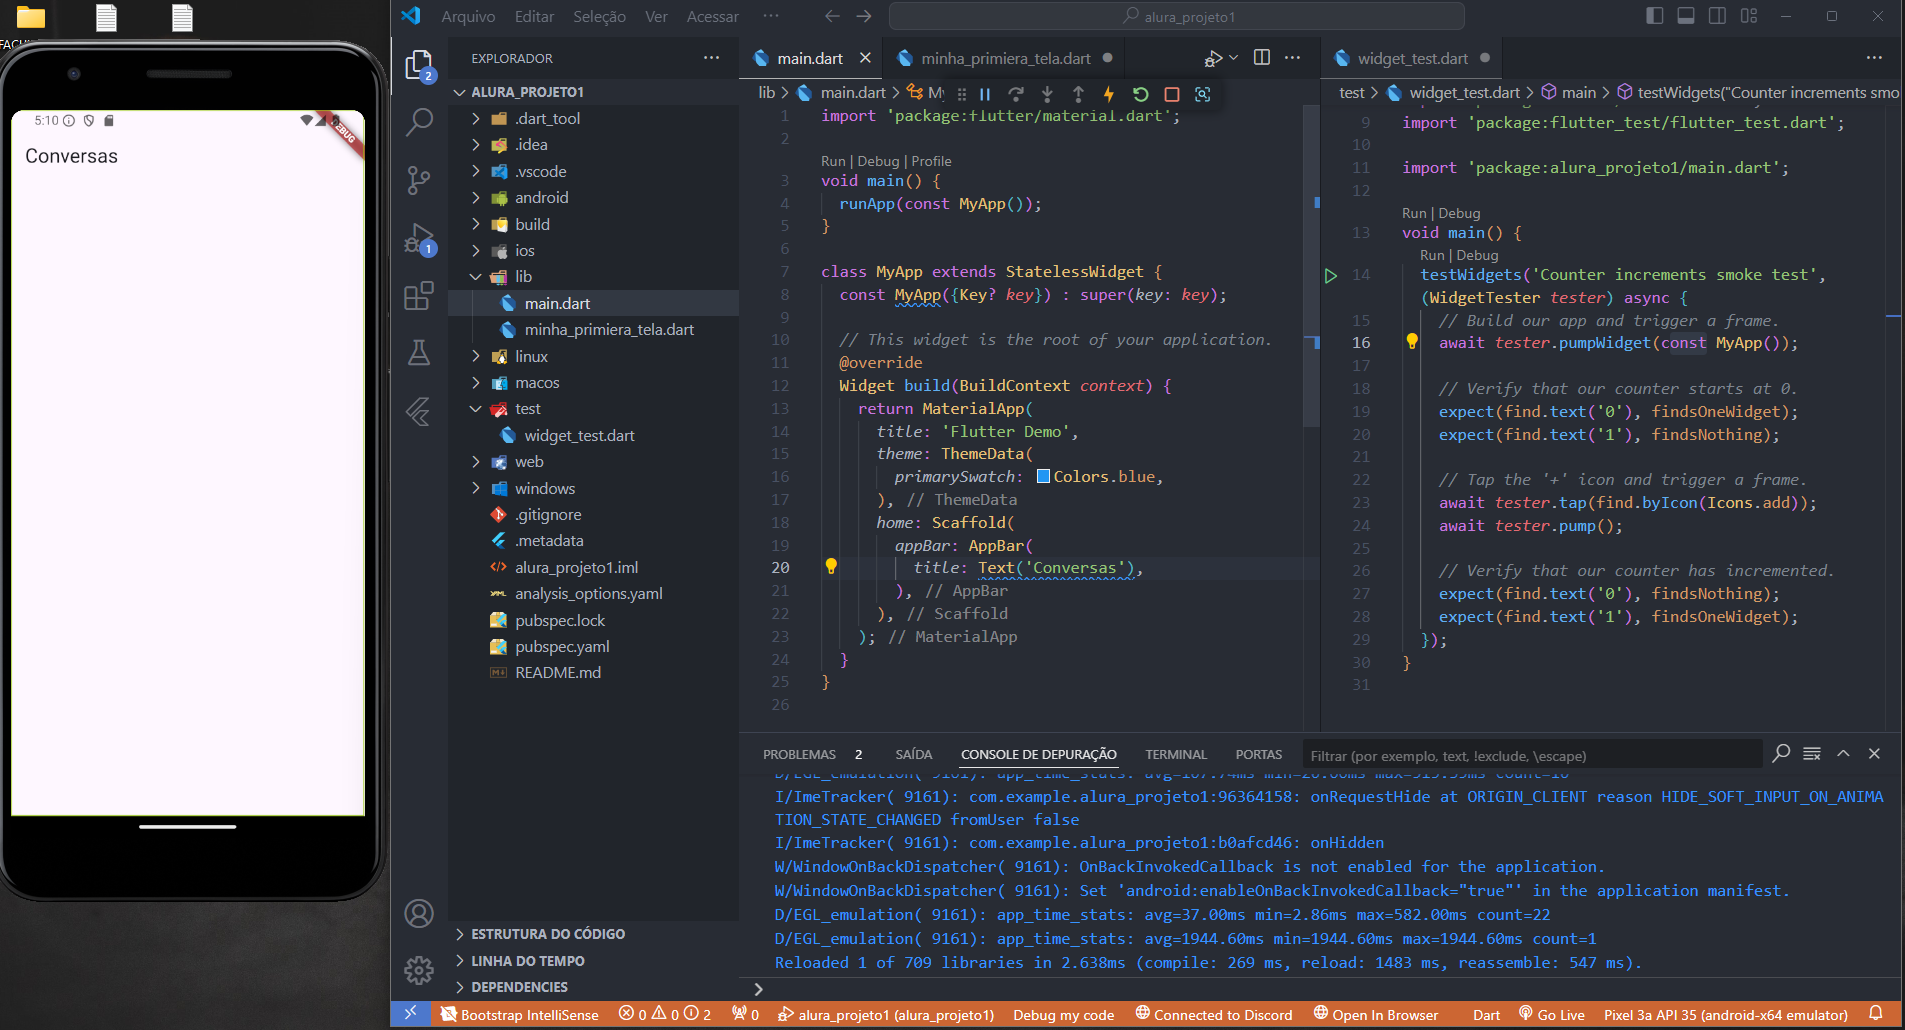Open the Extensions view
This screenshot has height=1030, width=1905.
coord(418,296)
